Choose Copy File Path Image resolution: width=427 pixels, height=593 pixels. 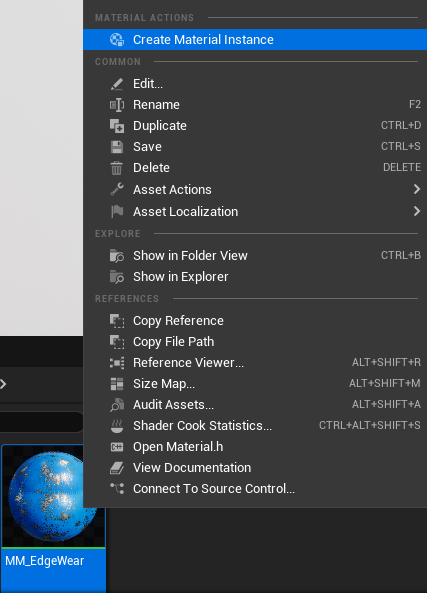pos(255,342)
